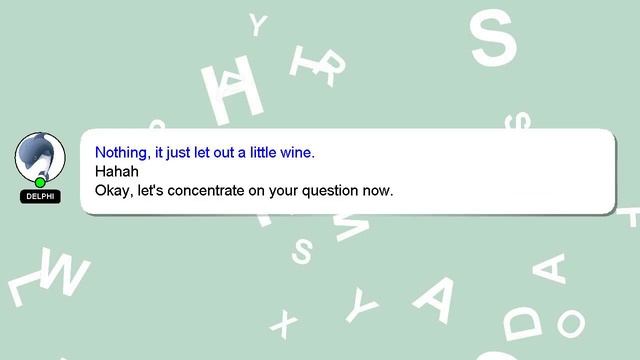Click the floating letter X at the bottom
The height and width of the screenshot is (360, 640).
pyautogui.click(x=284, y=324)
